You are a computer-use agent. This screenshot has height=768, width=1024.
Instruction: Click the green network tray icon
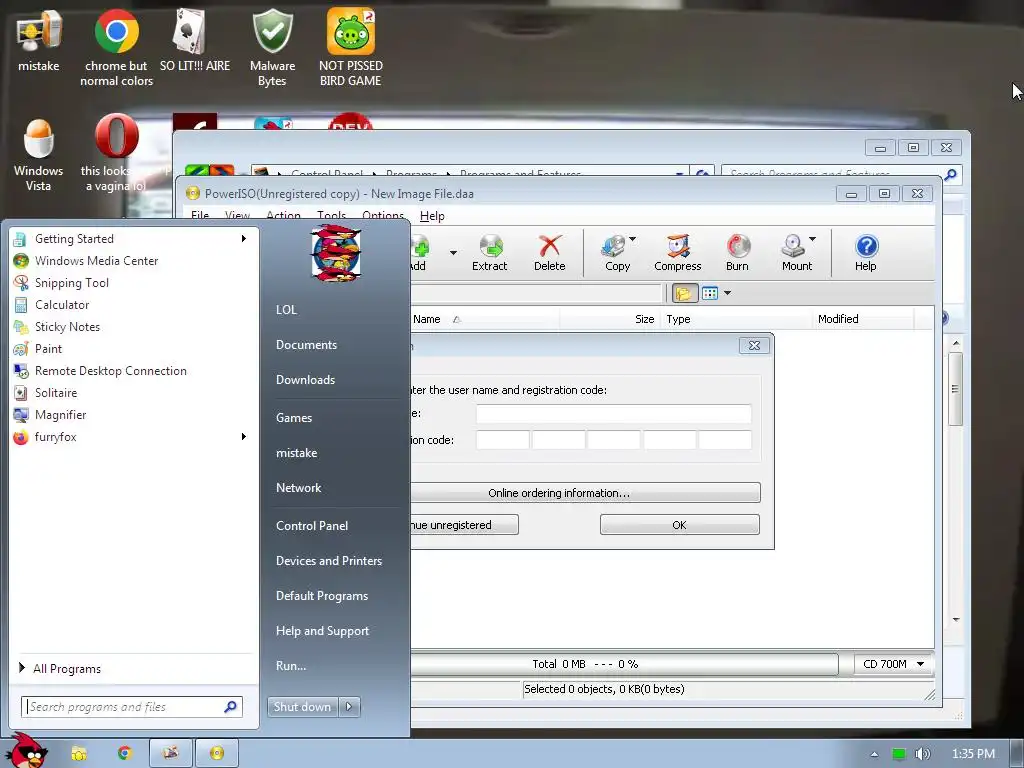tap(899, 754)
